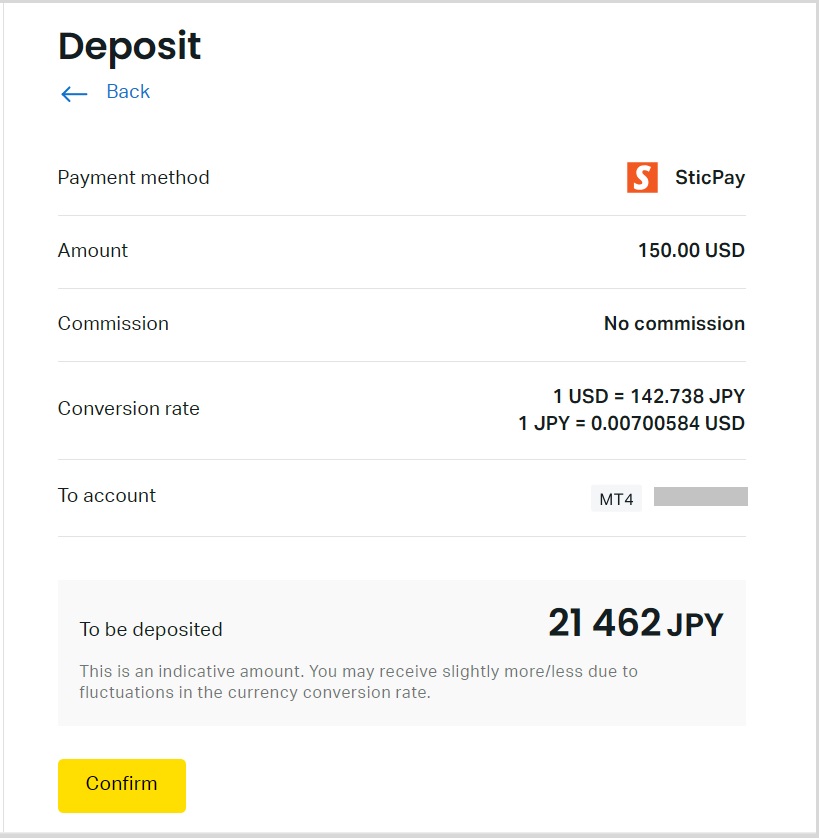Viewport: 819px width, 838px height.
Task: Click the 150.00 USD amount value
Action: point(691,251)
